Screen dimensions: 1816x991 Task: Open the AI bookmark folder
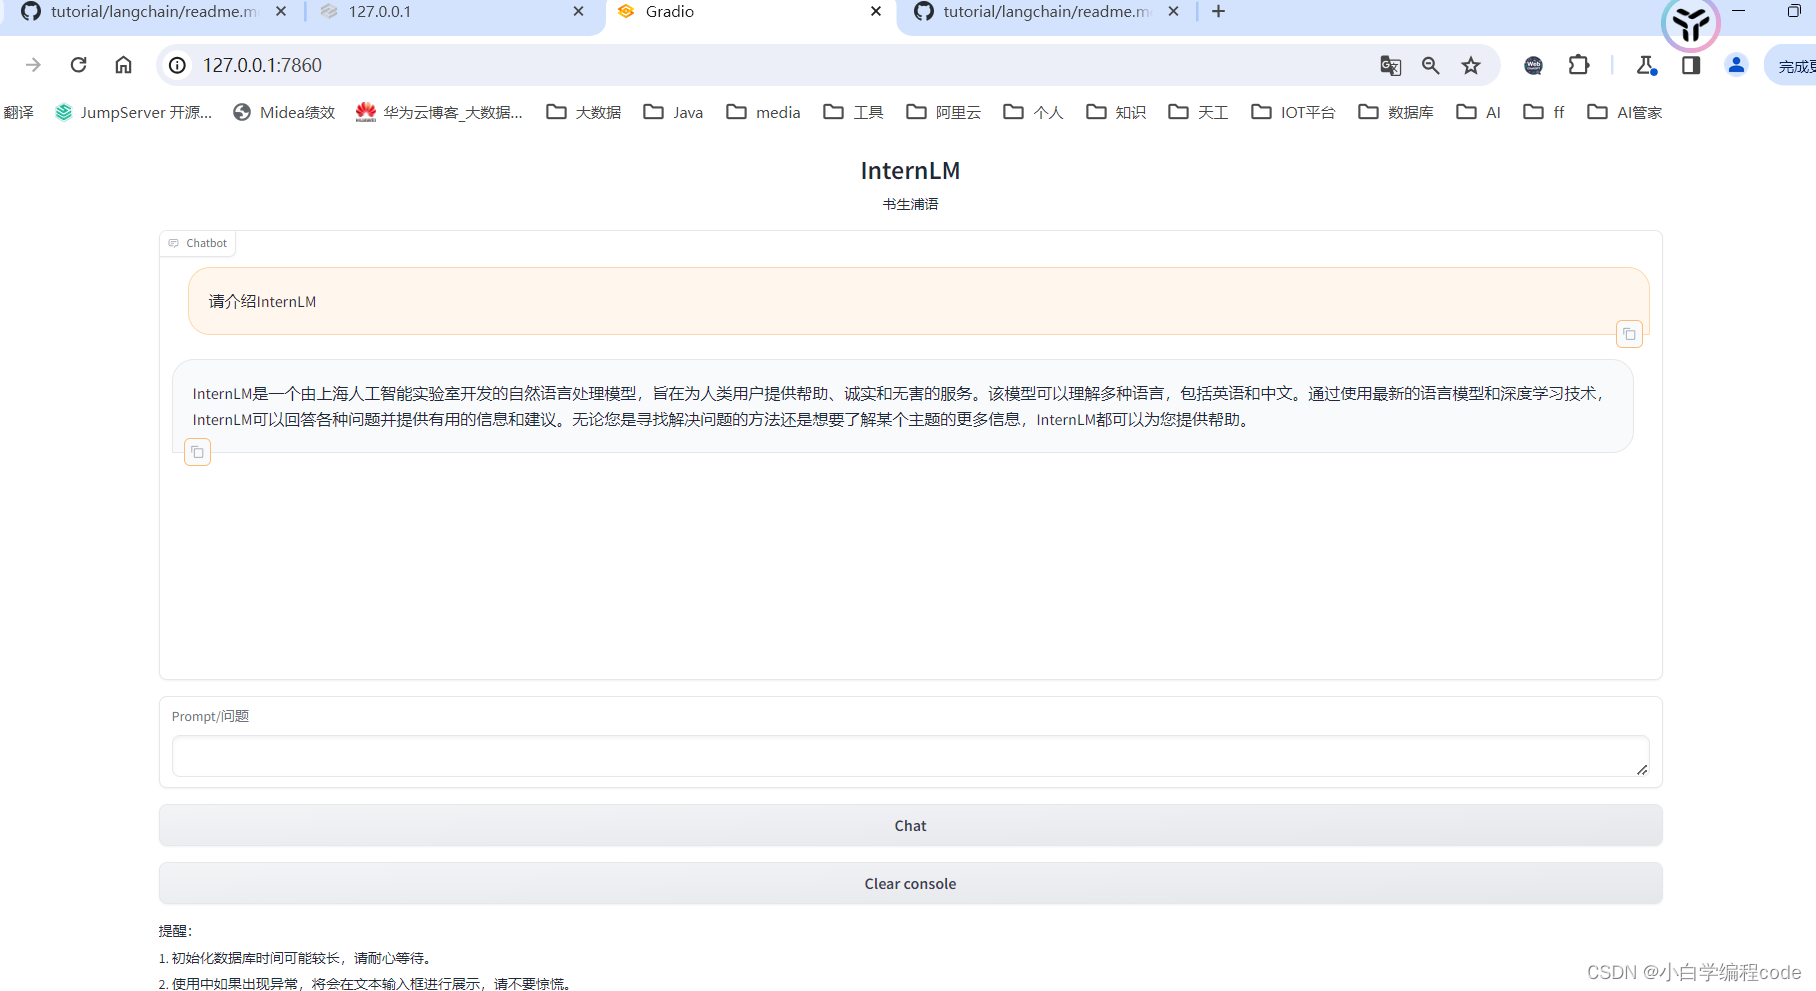[x=1479, y=112]
